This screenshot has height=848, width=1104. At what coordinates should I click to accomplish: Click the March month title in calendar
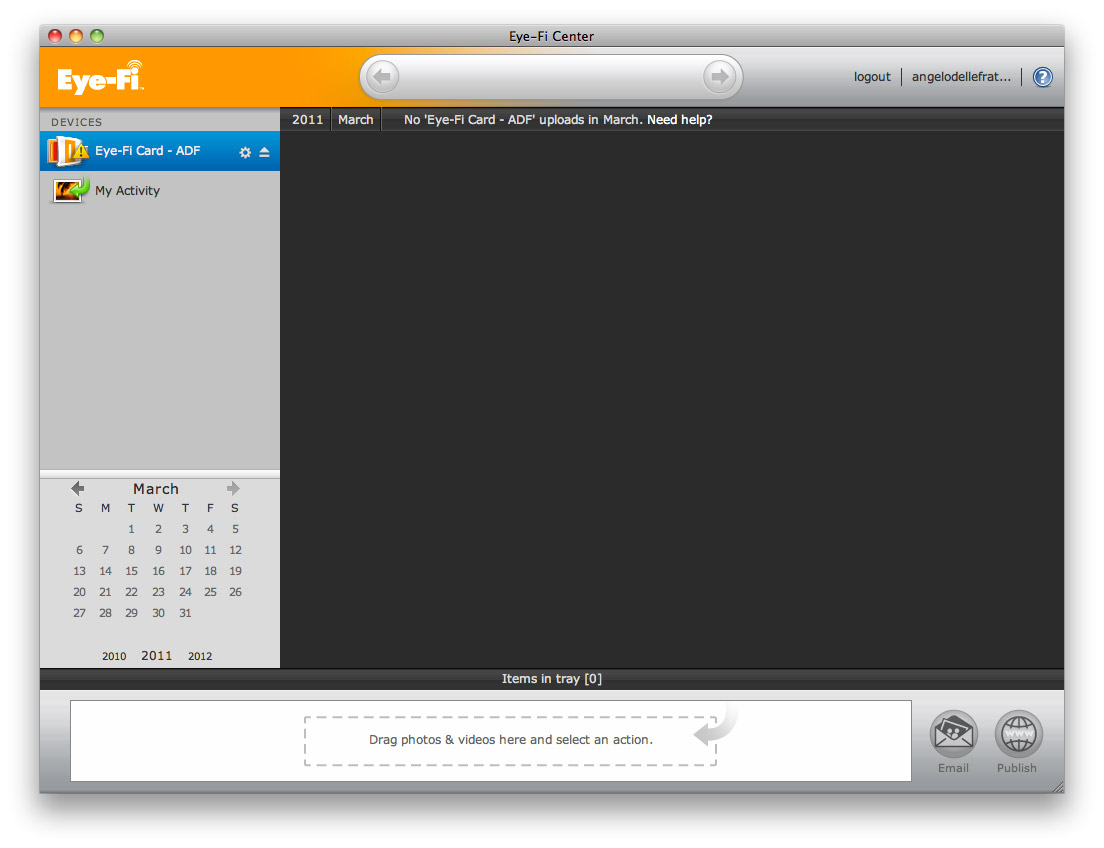click(x=156, y=489)
